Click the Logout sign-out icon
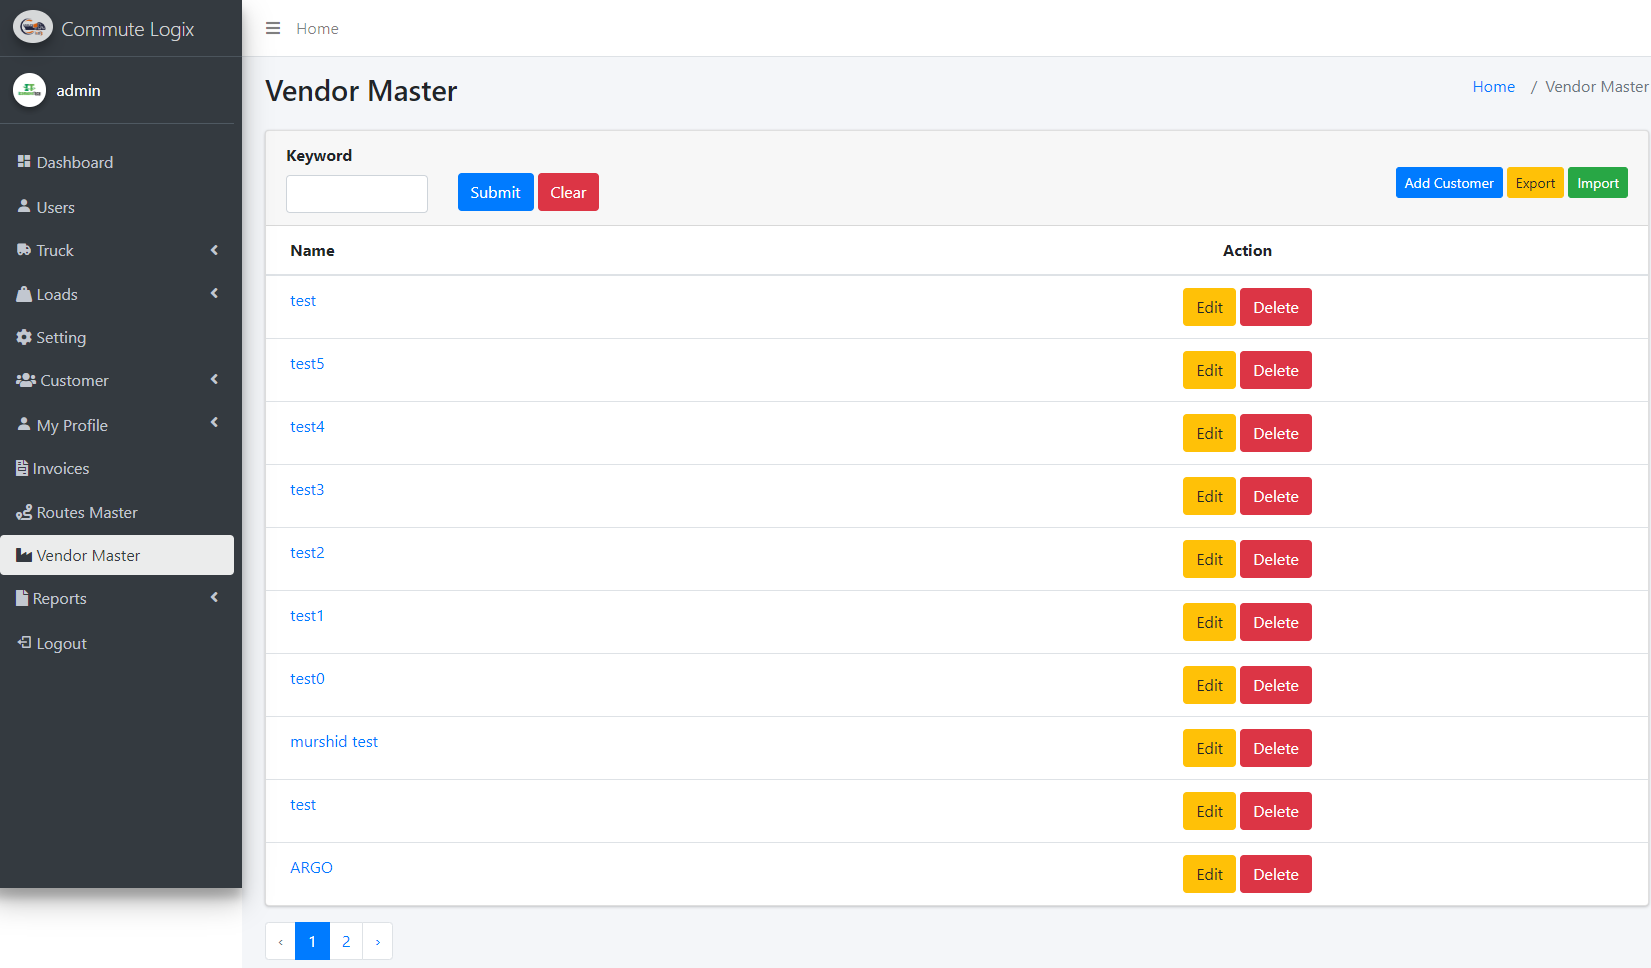 pos(24,643)
